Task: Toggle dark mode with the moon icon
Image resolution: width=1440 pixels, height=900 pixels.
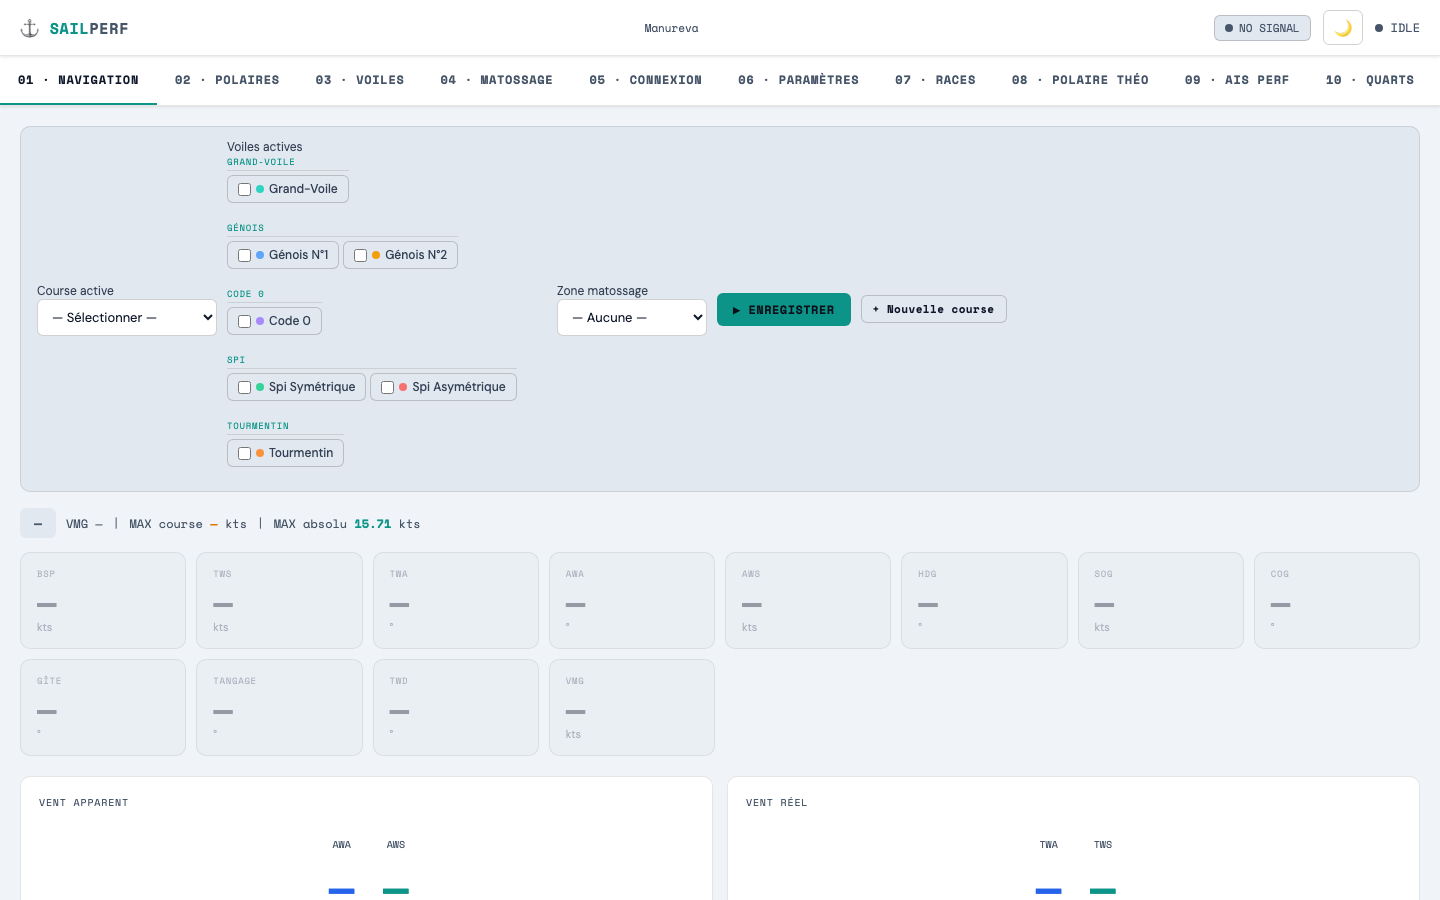Action: click(1343, 28)
